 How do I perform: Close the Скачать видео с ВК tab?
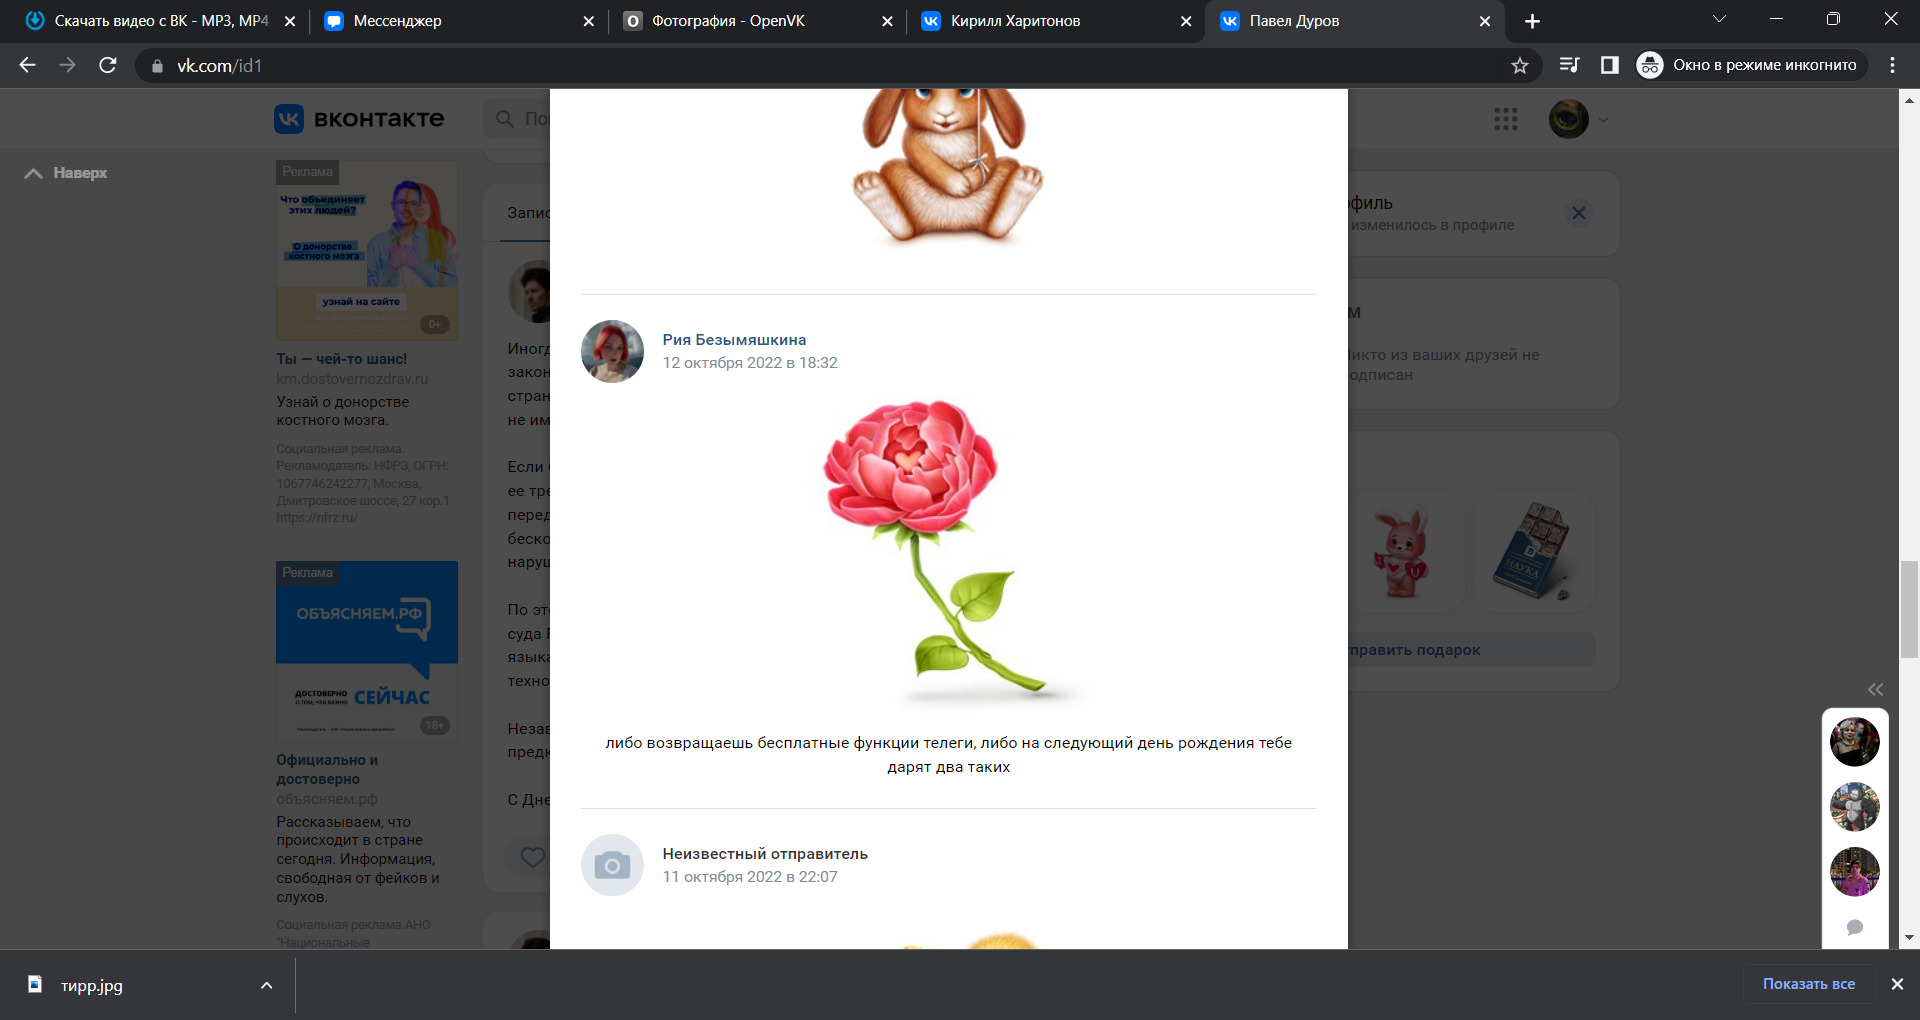tap(290, 21)
